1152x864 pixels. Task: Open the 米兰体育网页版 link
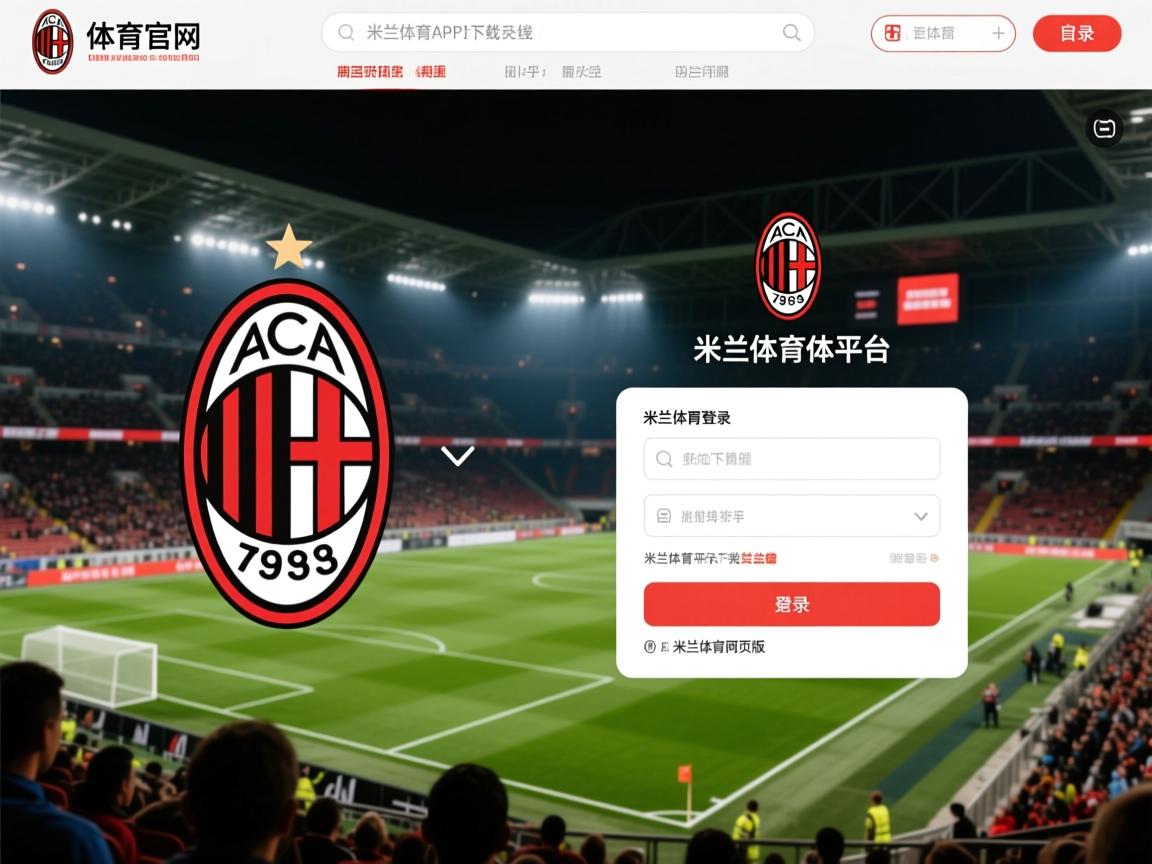pos(719,647)
